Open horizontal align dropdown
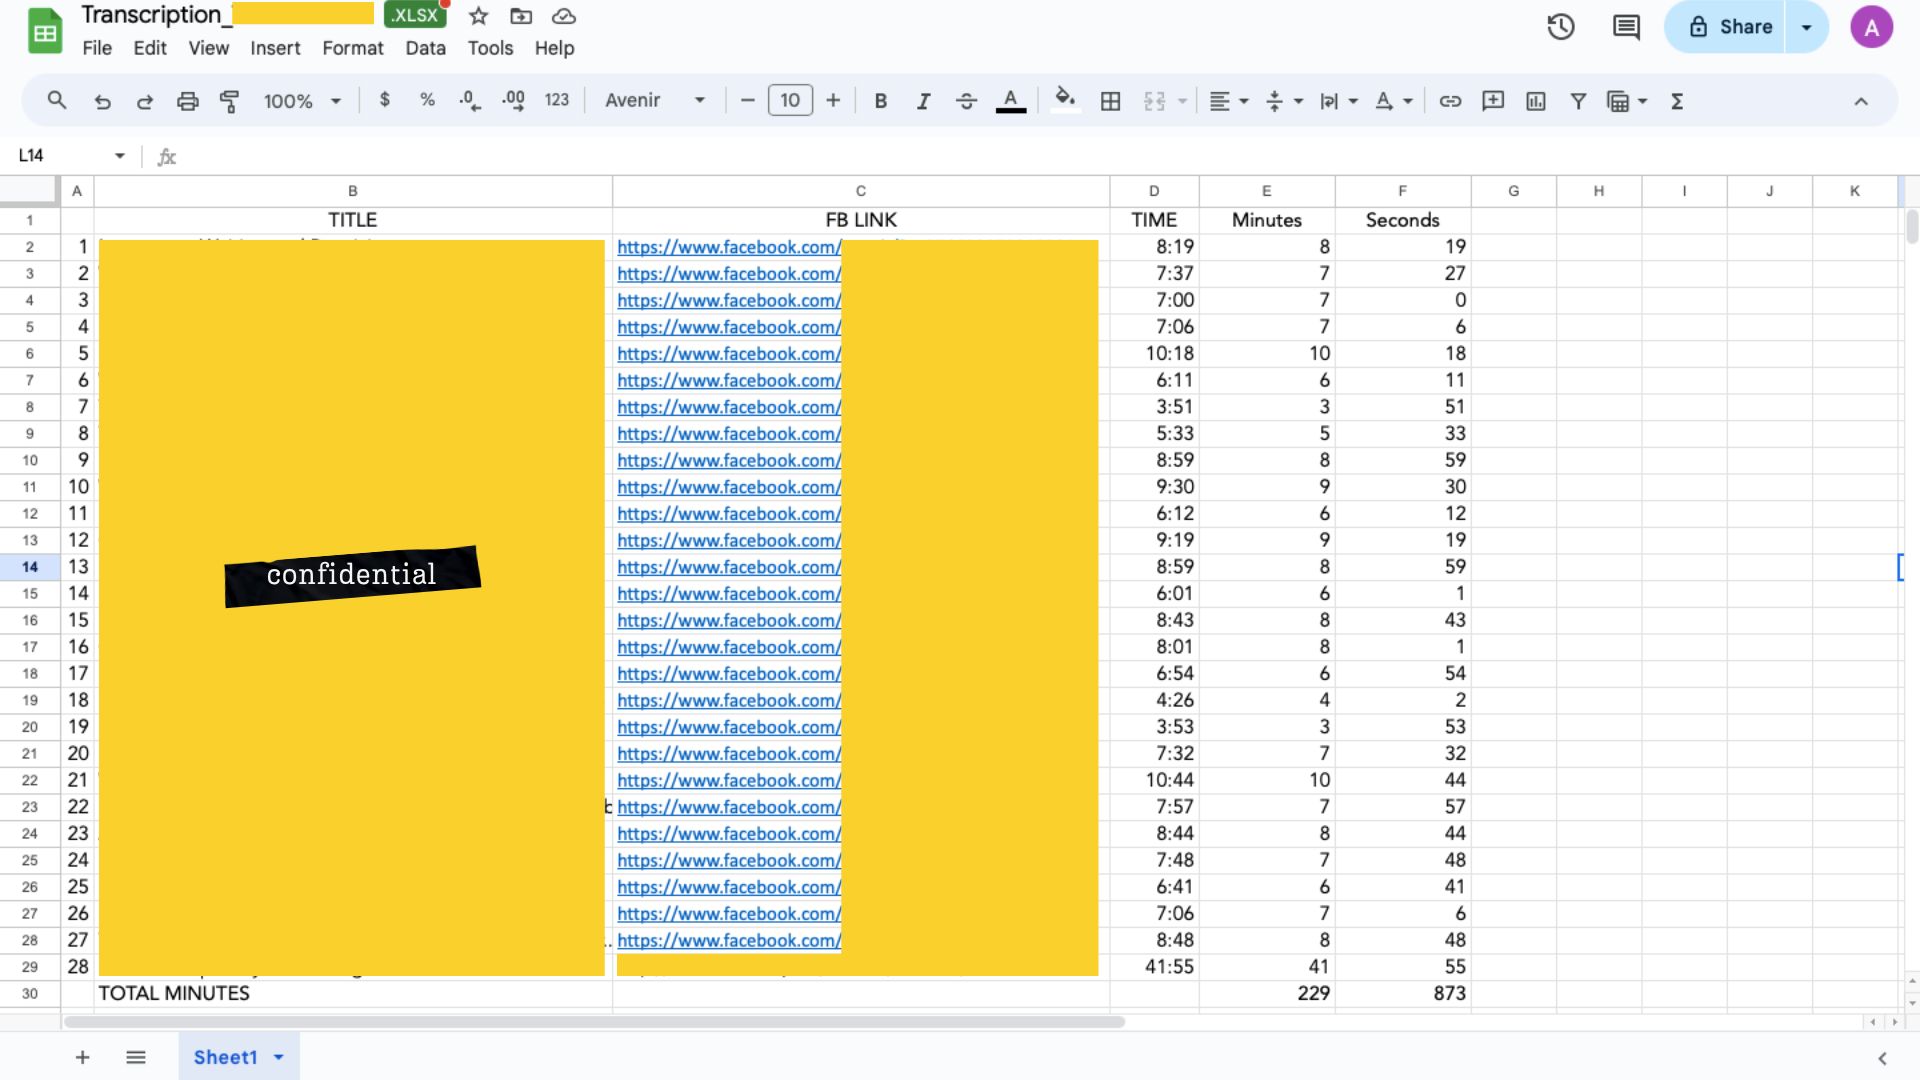Screen dimensions: 1920x1080 pos(1229,101)
